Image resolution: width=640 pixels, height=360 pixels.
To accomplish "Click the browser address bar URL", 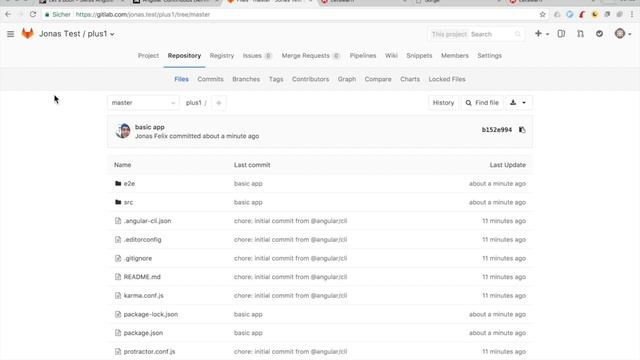I will point(143,14).
